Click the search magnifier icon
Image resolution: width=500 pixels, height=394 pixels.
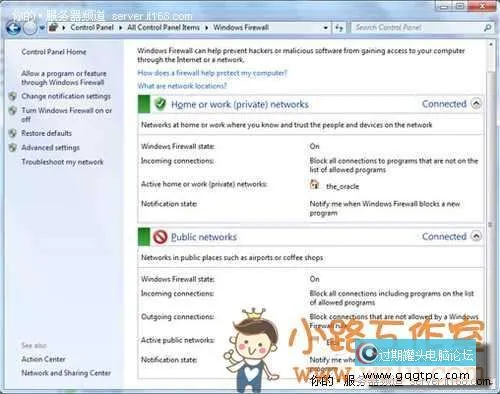[x=487, y=28]
